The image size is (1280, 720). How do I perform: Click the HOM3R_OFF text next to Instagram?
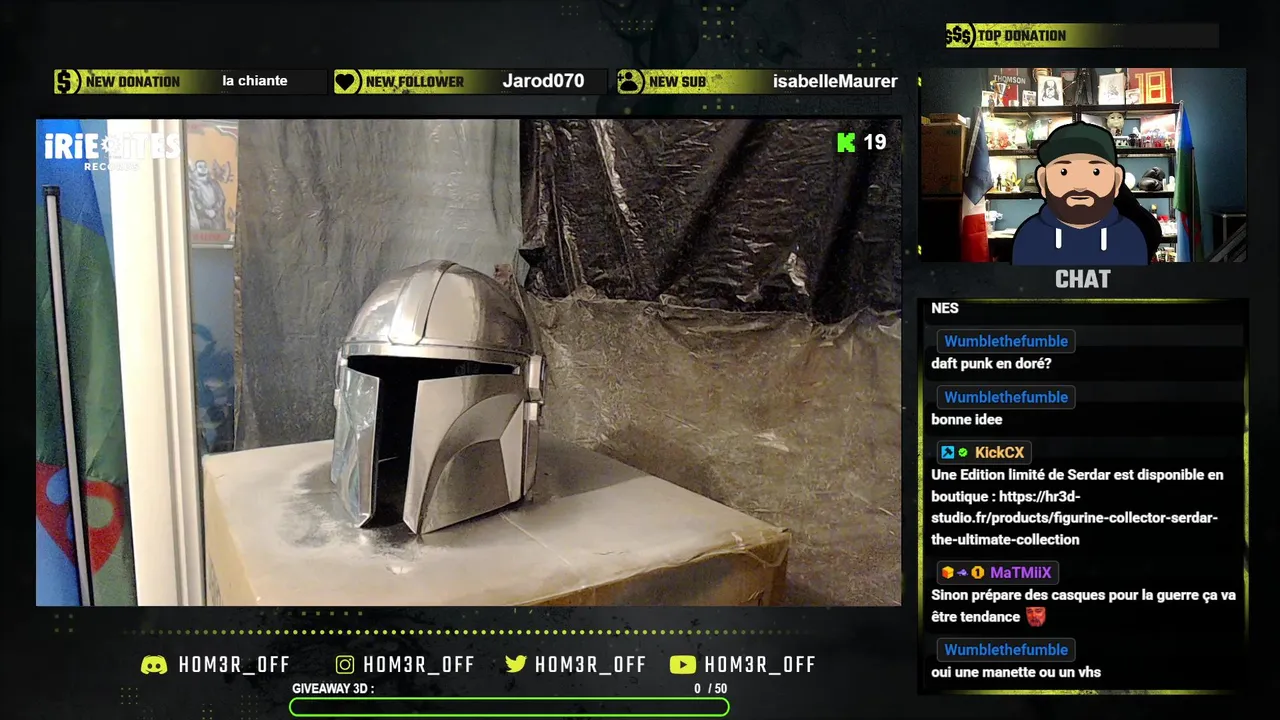(419, 665)
